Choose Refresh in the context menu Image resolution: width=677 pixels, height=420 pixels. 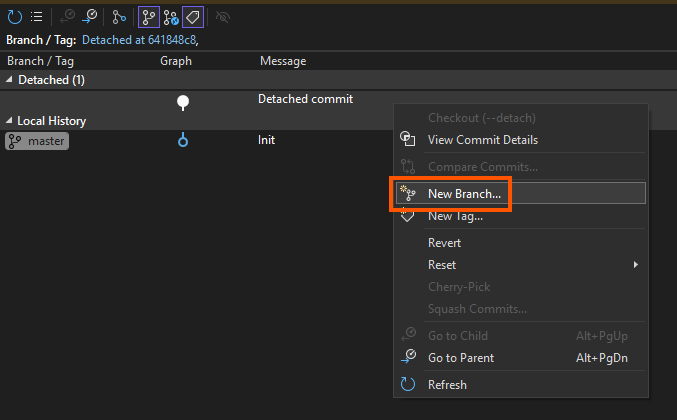click(521, 385)
